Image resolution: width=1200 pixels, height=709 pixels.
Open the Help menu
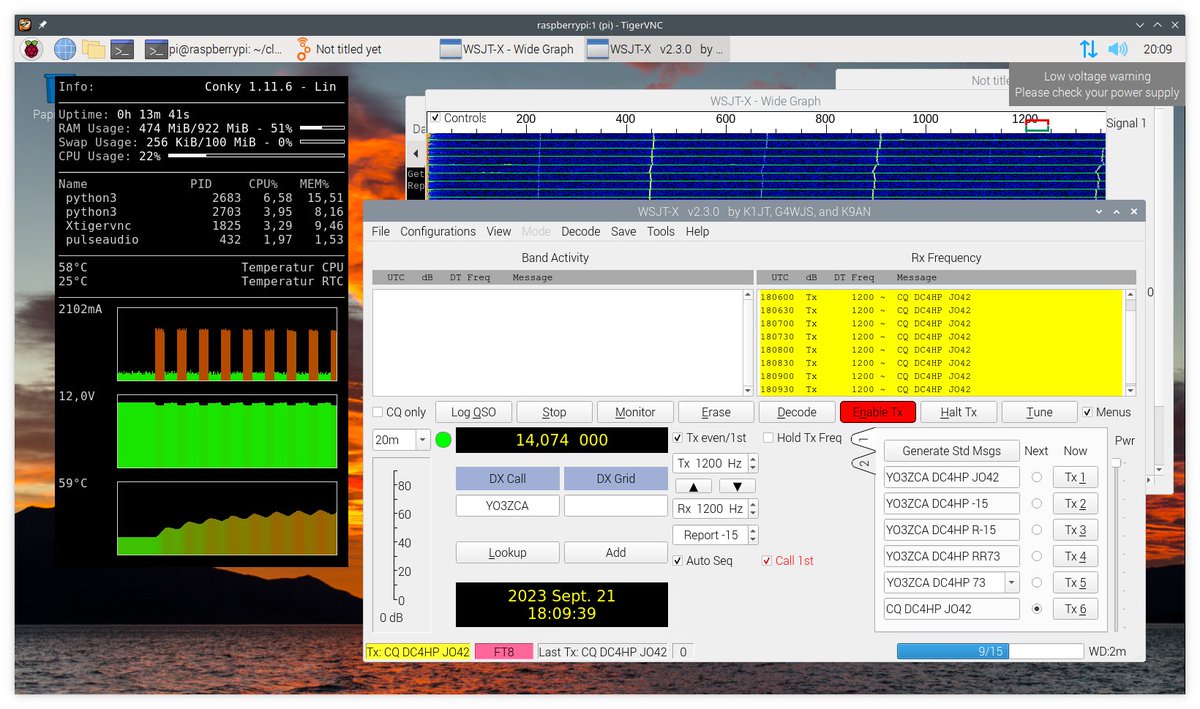tap(697, 231)
